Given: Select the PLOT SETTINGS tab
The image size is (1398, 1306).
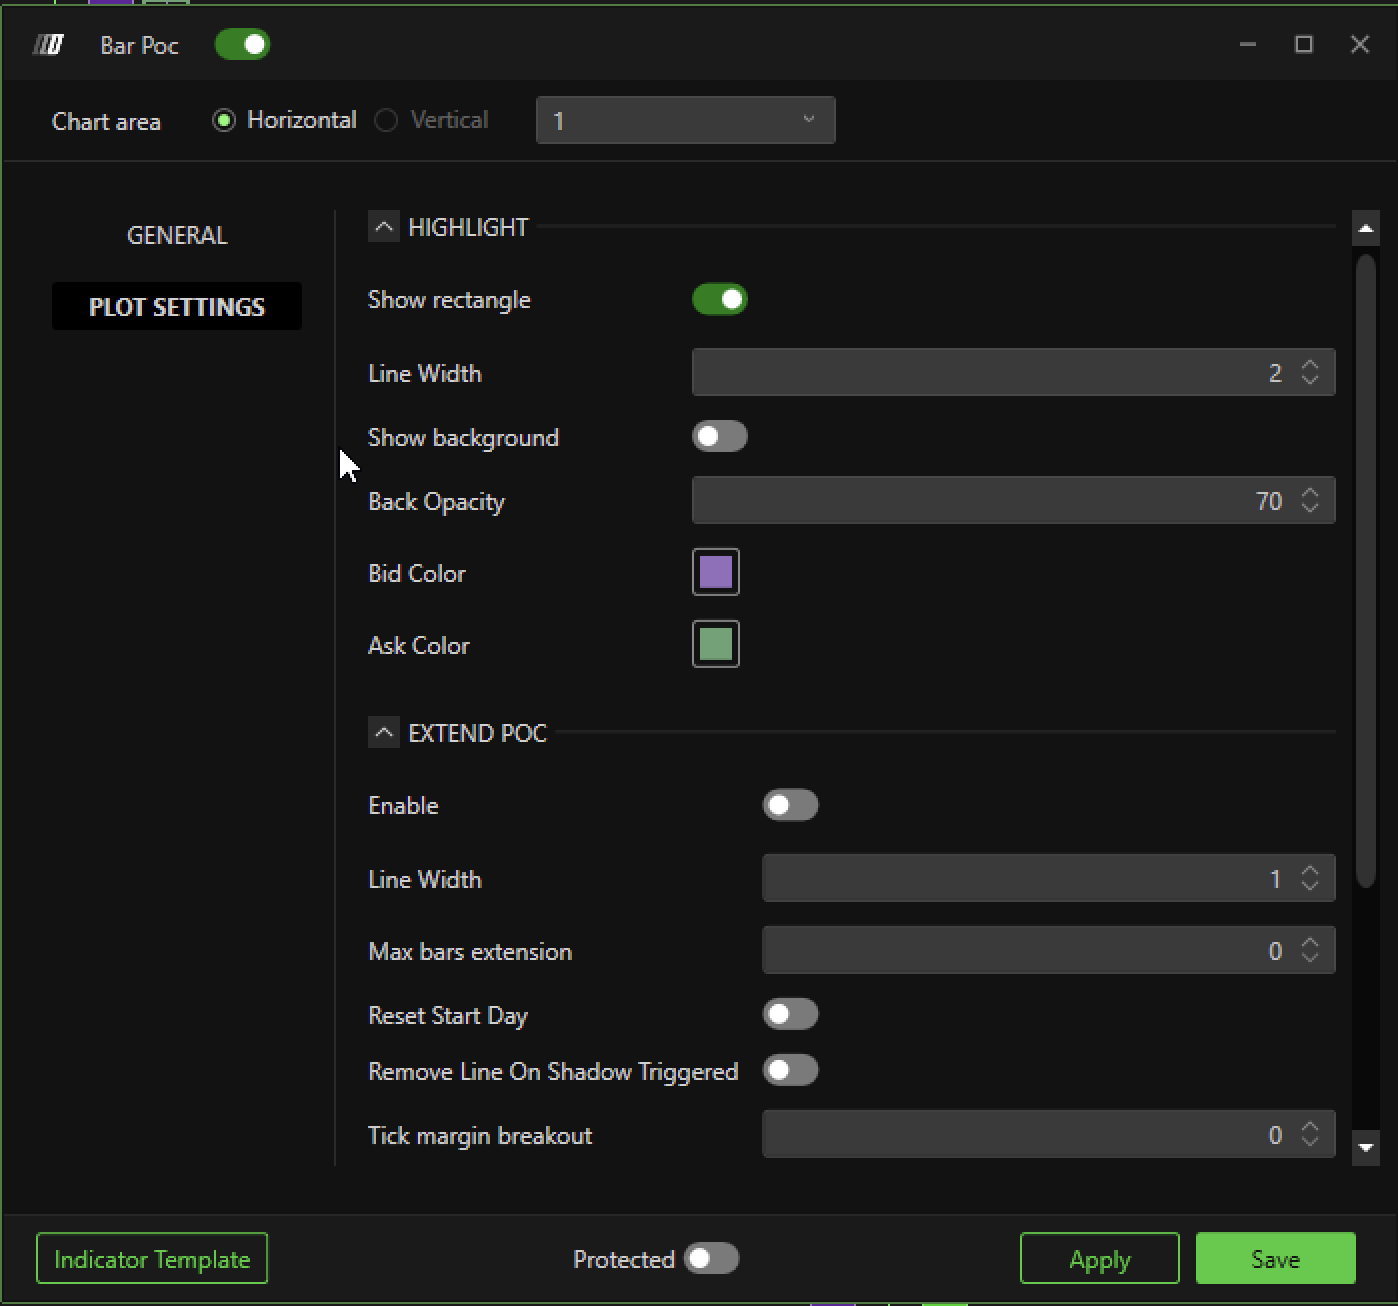Looking at the screenshot, I should (x=177, y=307).
